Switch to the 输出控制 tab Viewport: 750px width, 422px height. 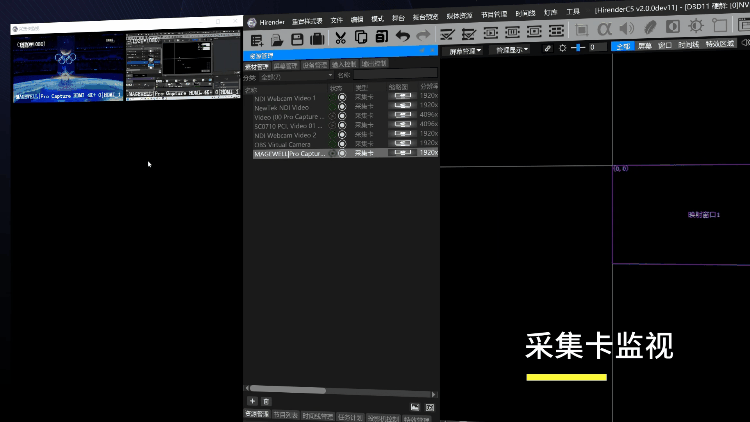[374, 63]
